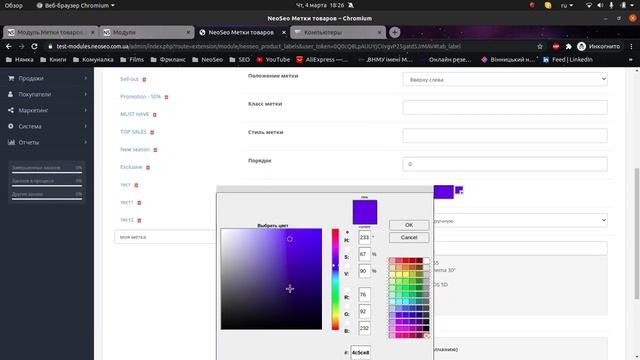Expand the Продажи sidebar menu arrow
The image size is (640, 360).
pos(85,78)
